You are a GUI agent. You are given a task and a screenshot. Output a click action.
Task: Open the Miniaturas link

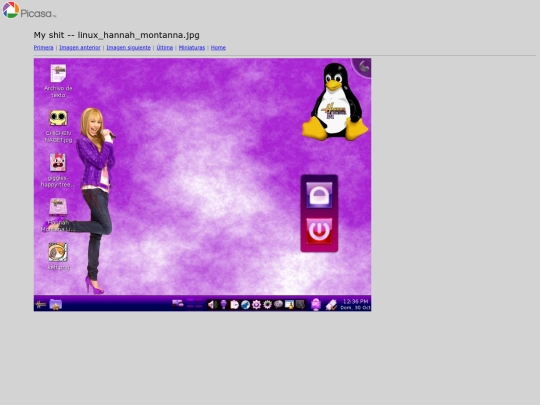click(192, 48)
